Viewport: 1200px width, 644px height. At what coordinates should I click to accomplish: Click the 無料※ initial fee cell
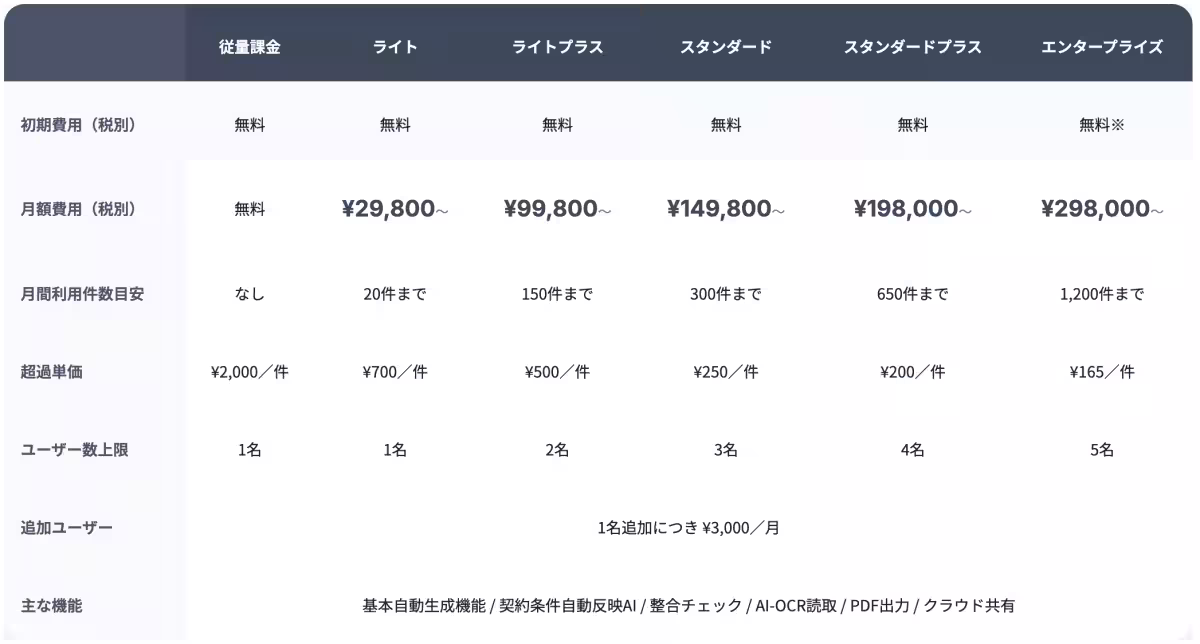tap(1102, 125)
